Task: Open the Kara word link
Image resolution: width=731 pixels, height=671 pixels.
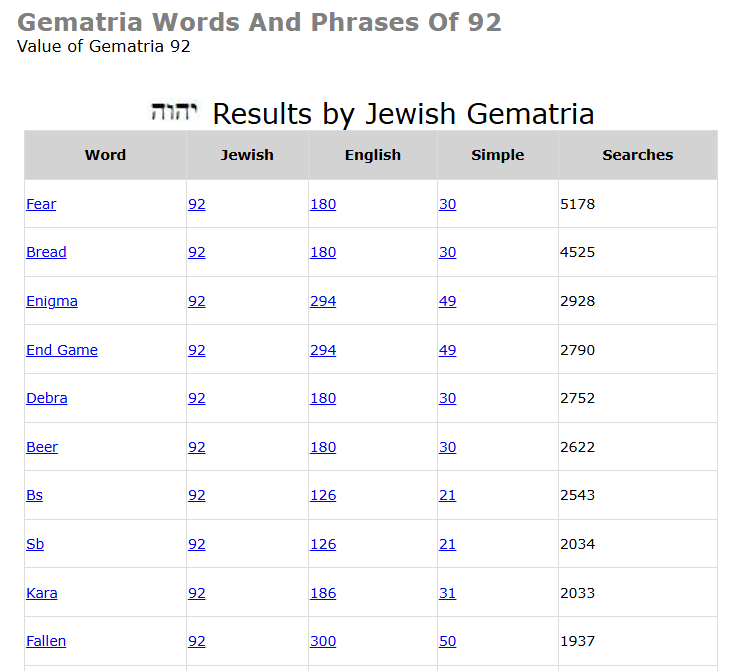Action: 42,593
